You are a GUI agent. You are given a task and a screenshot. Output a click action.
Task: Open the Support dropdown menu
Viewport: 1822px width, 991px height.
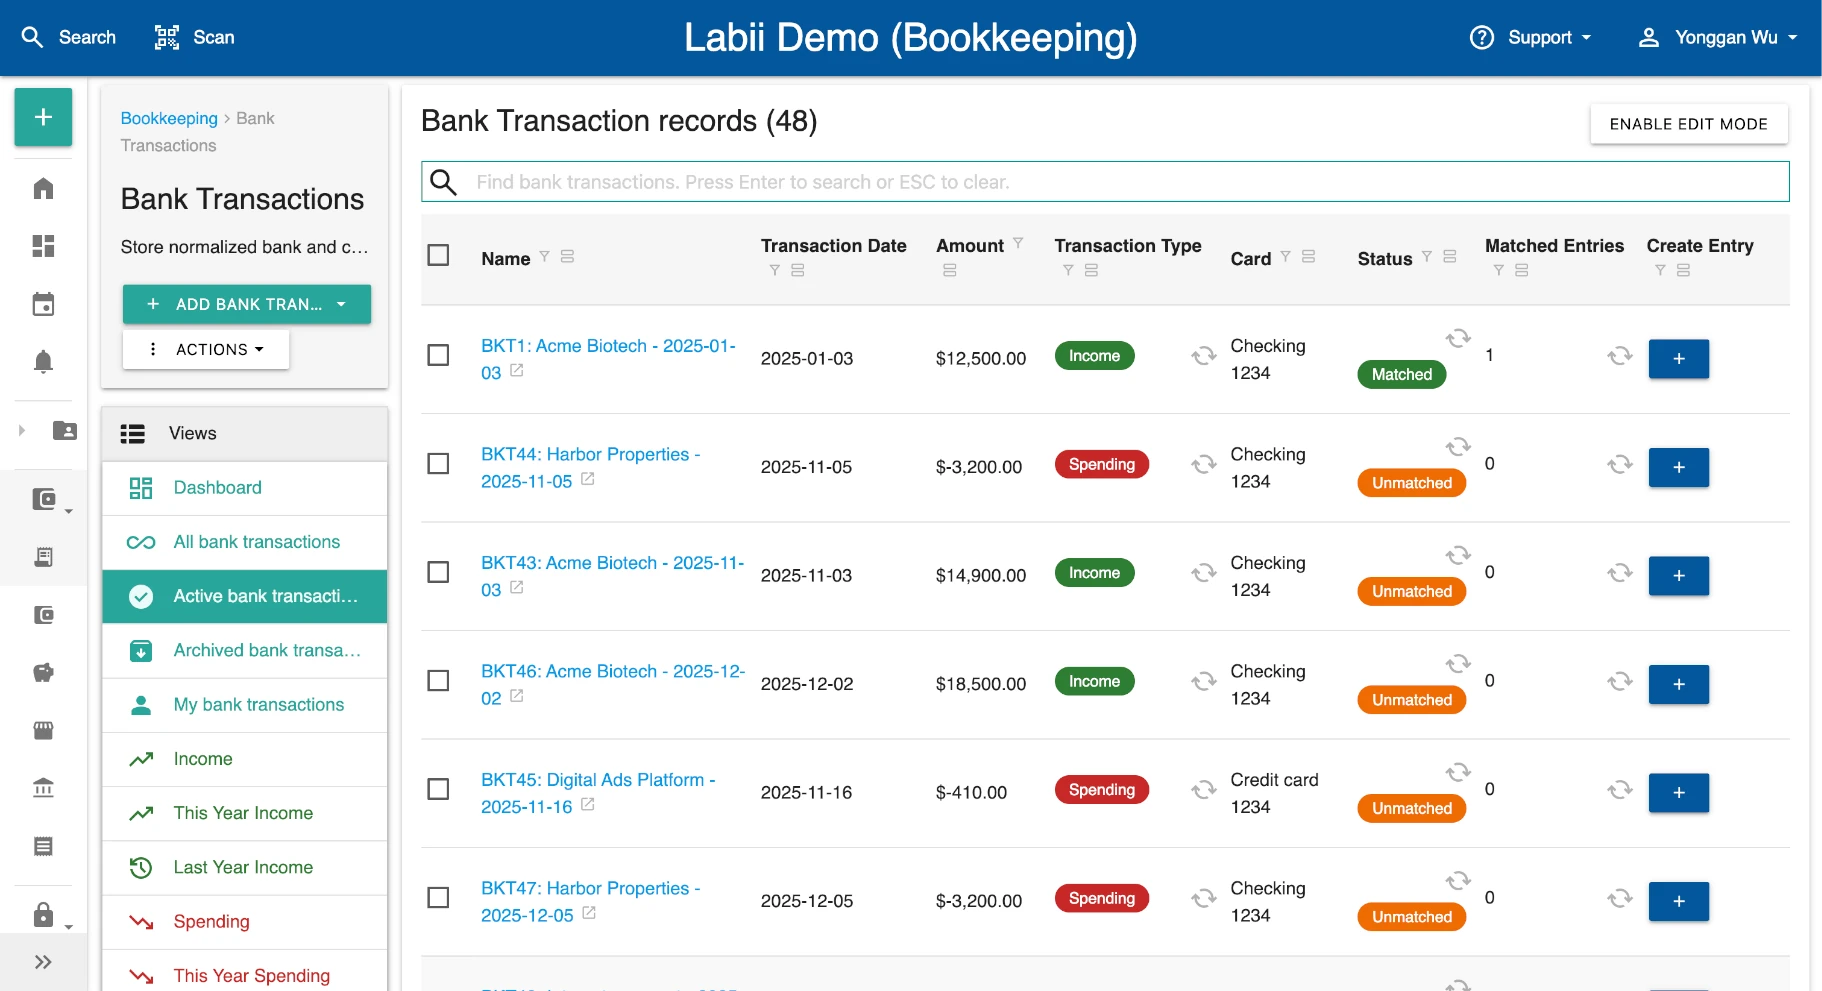coord(1530,38)
